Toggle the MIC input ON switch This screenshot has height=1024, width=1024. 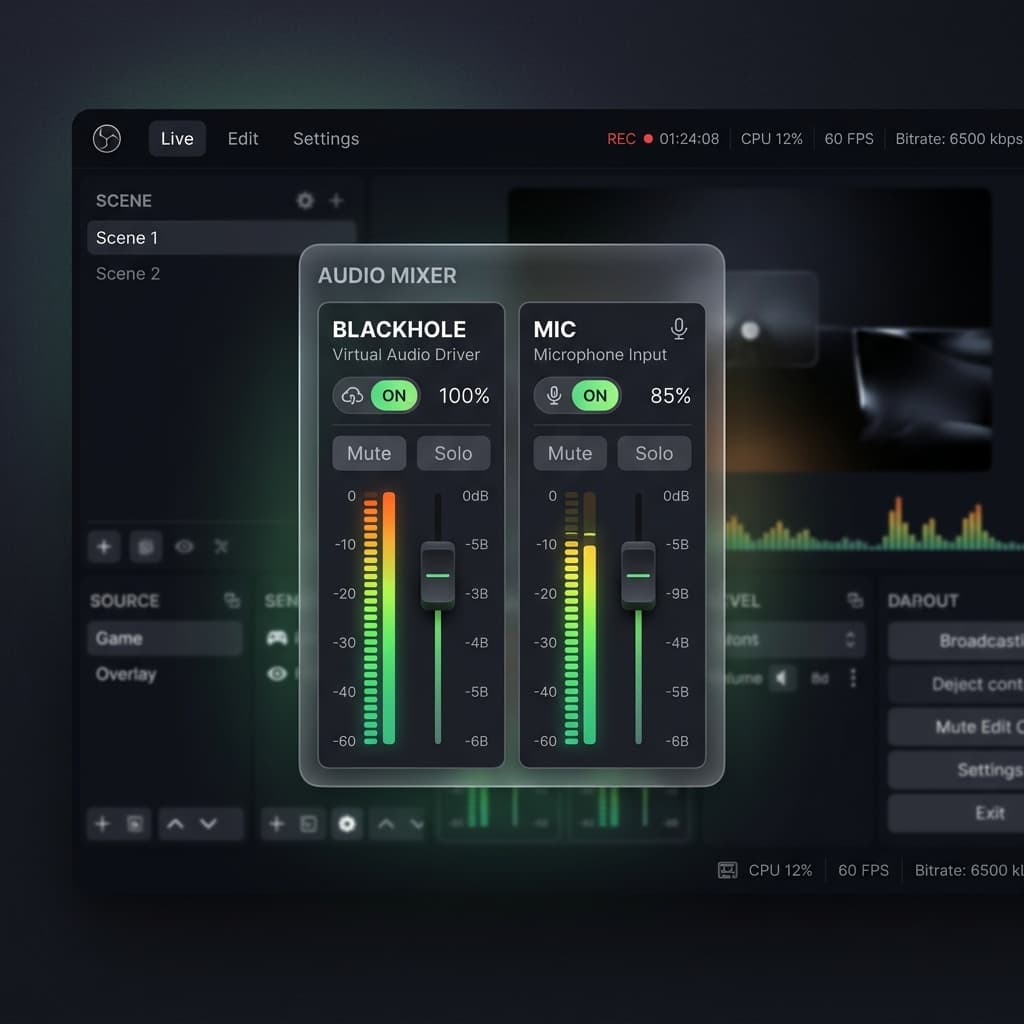pos(593,396)
